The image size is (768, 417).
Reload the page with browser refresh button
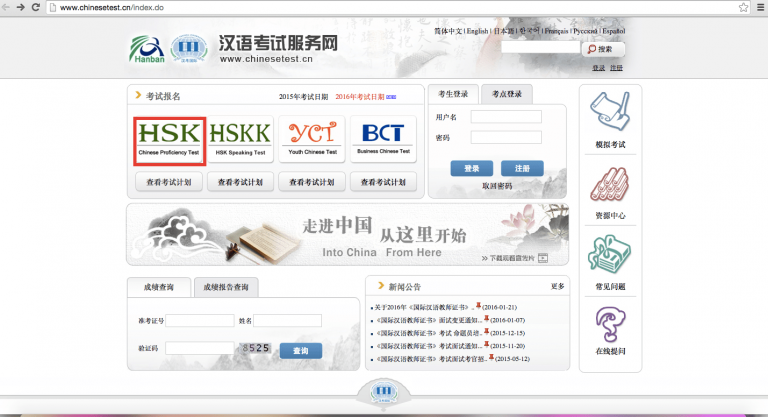(x=36, y=7)
